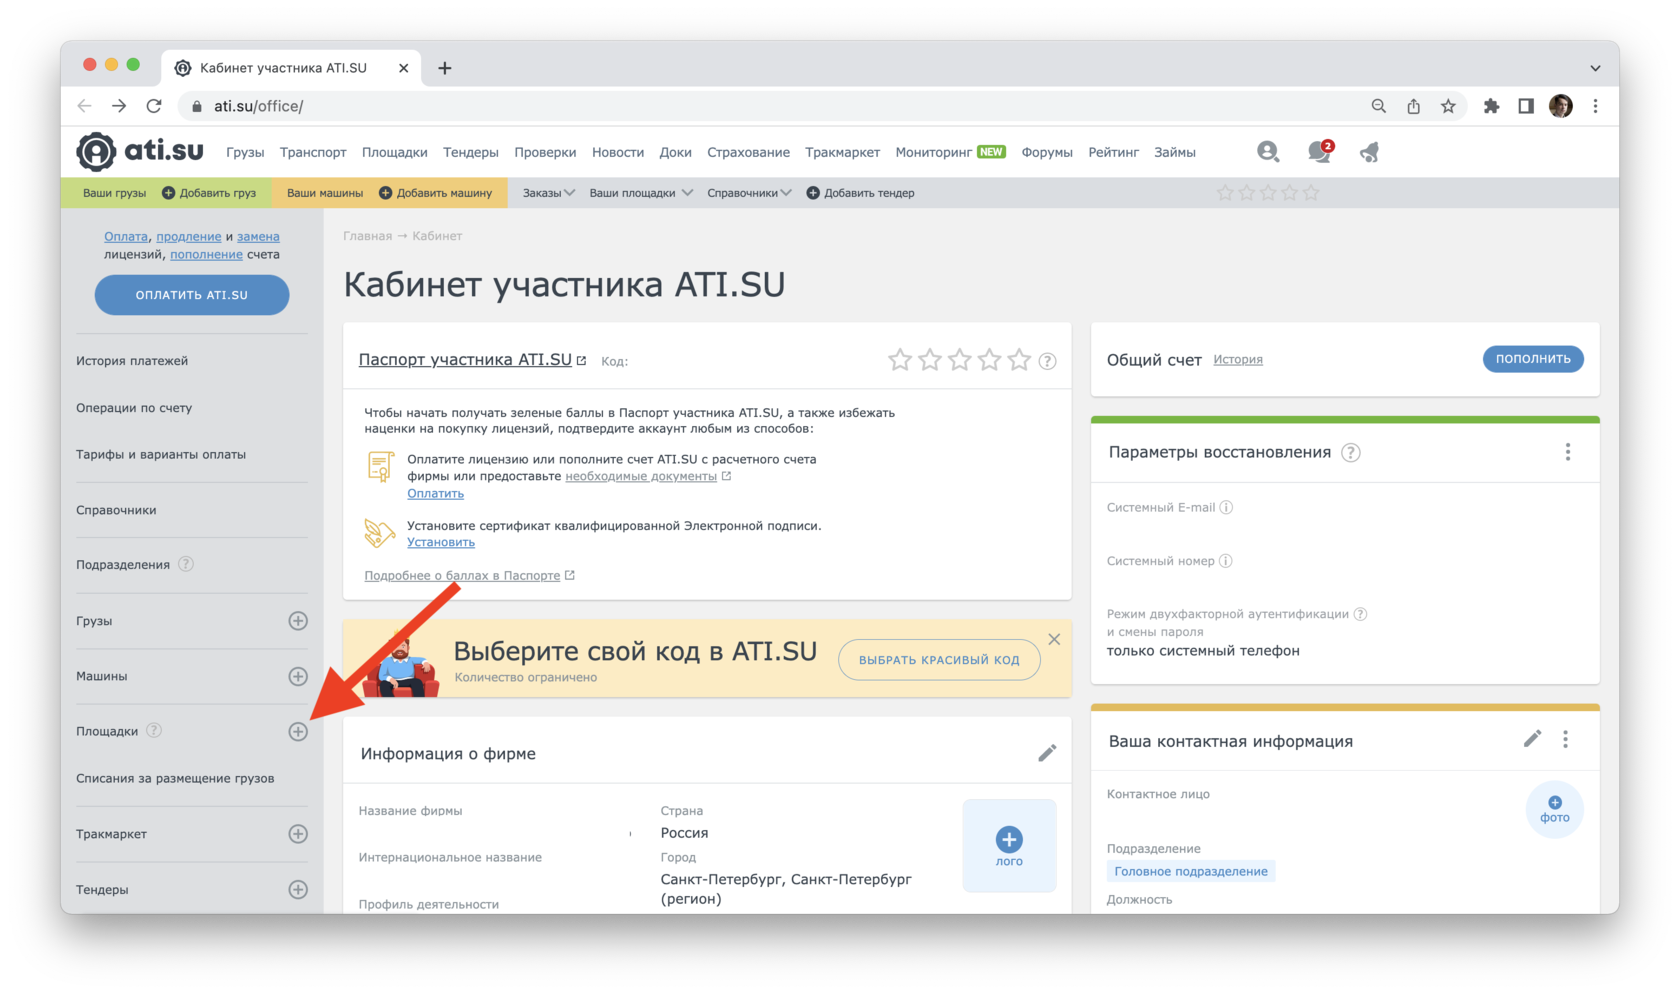Open Операции по счету in sidebar
1680x994 pixels.
click(x=134, y=408)
